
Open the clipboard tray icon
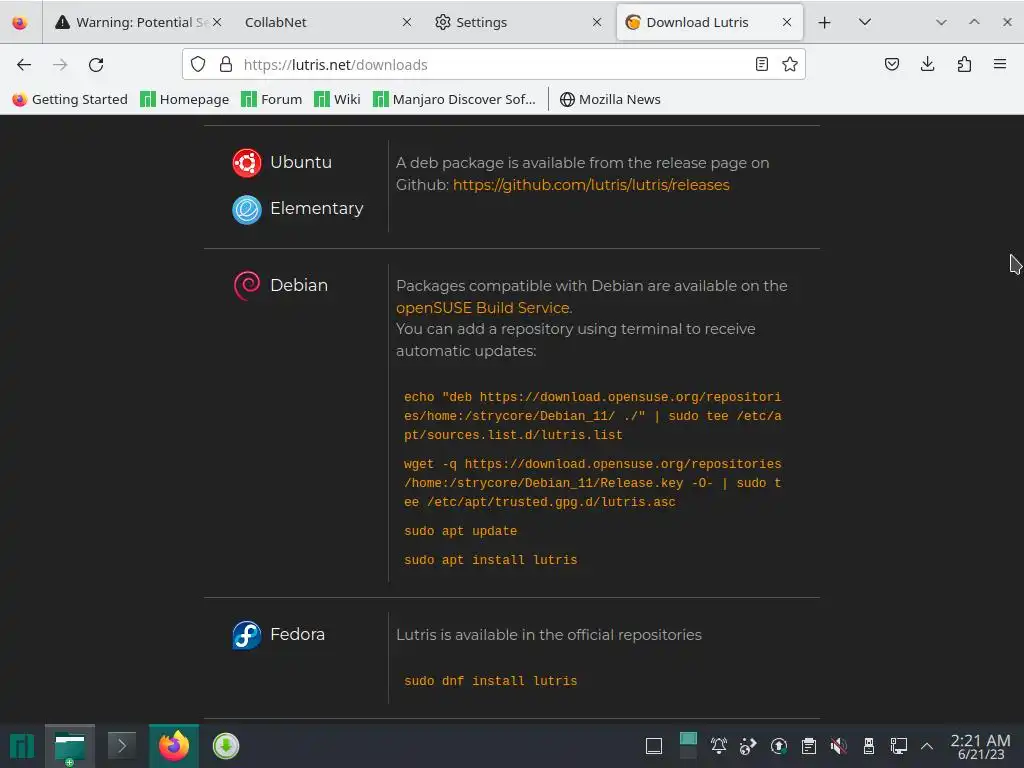808,746
